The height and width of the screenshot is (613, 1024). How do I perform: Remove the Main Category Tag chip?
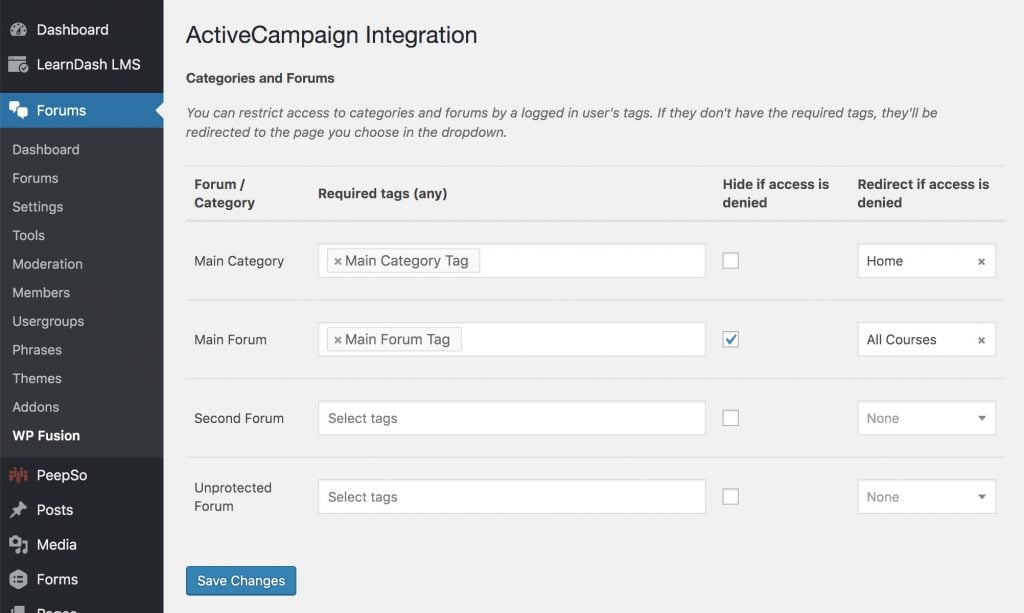pos(338,261)
